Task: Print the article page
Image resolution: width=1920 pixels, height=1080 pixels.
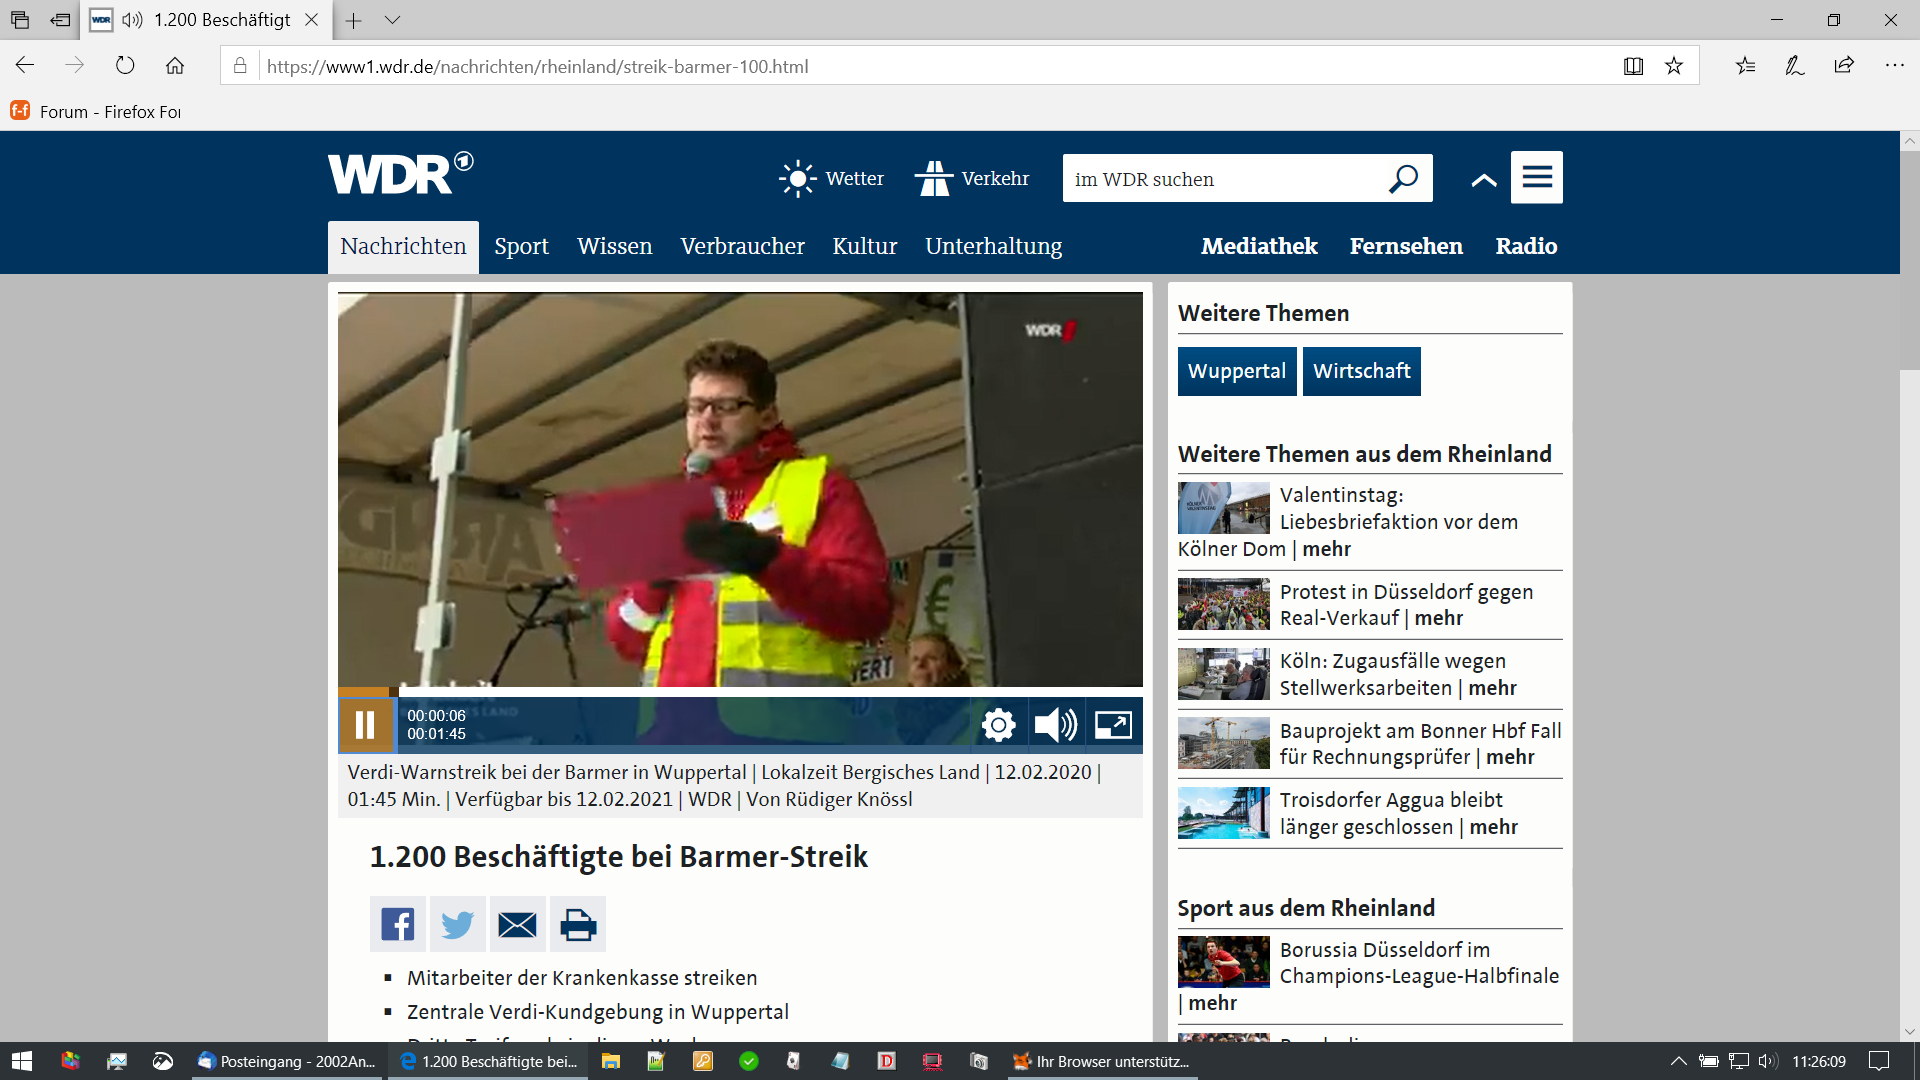Action: [x=577, y=924]
